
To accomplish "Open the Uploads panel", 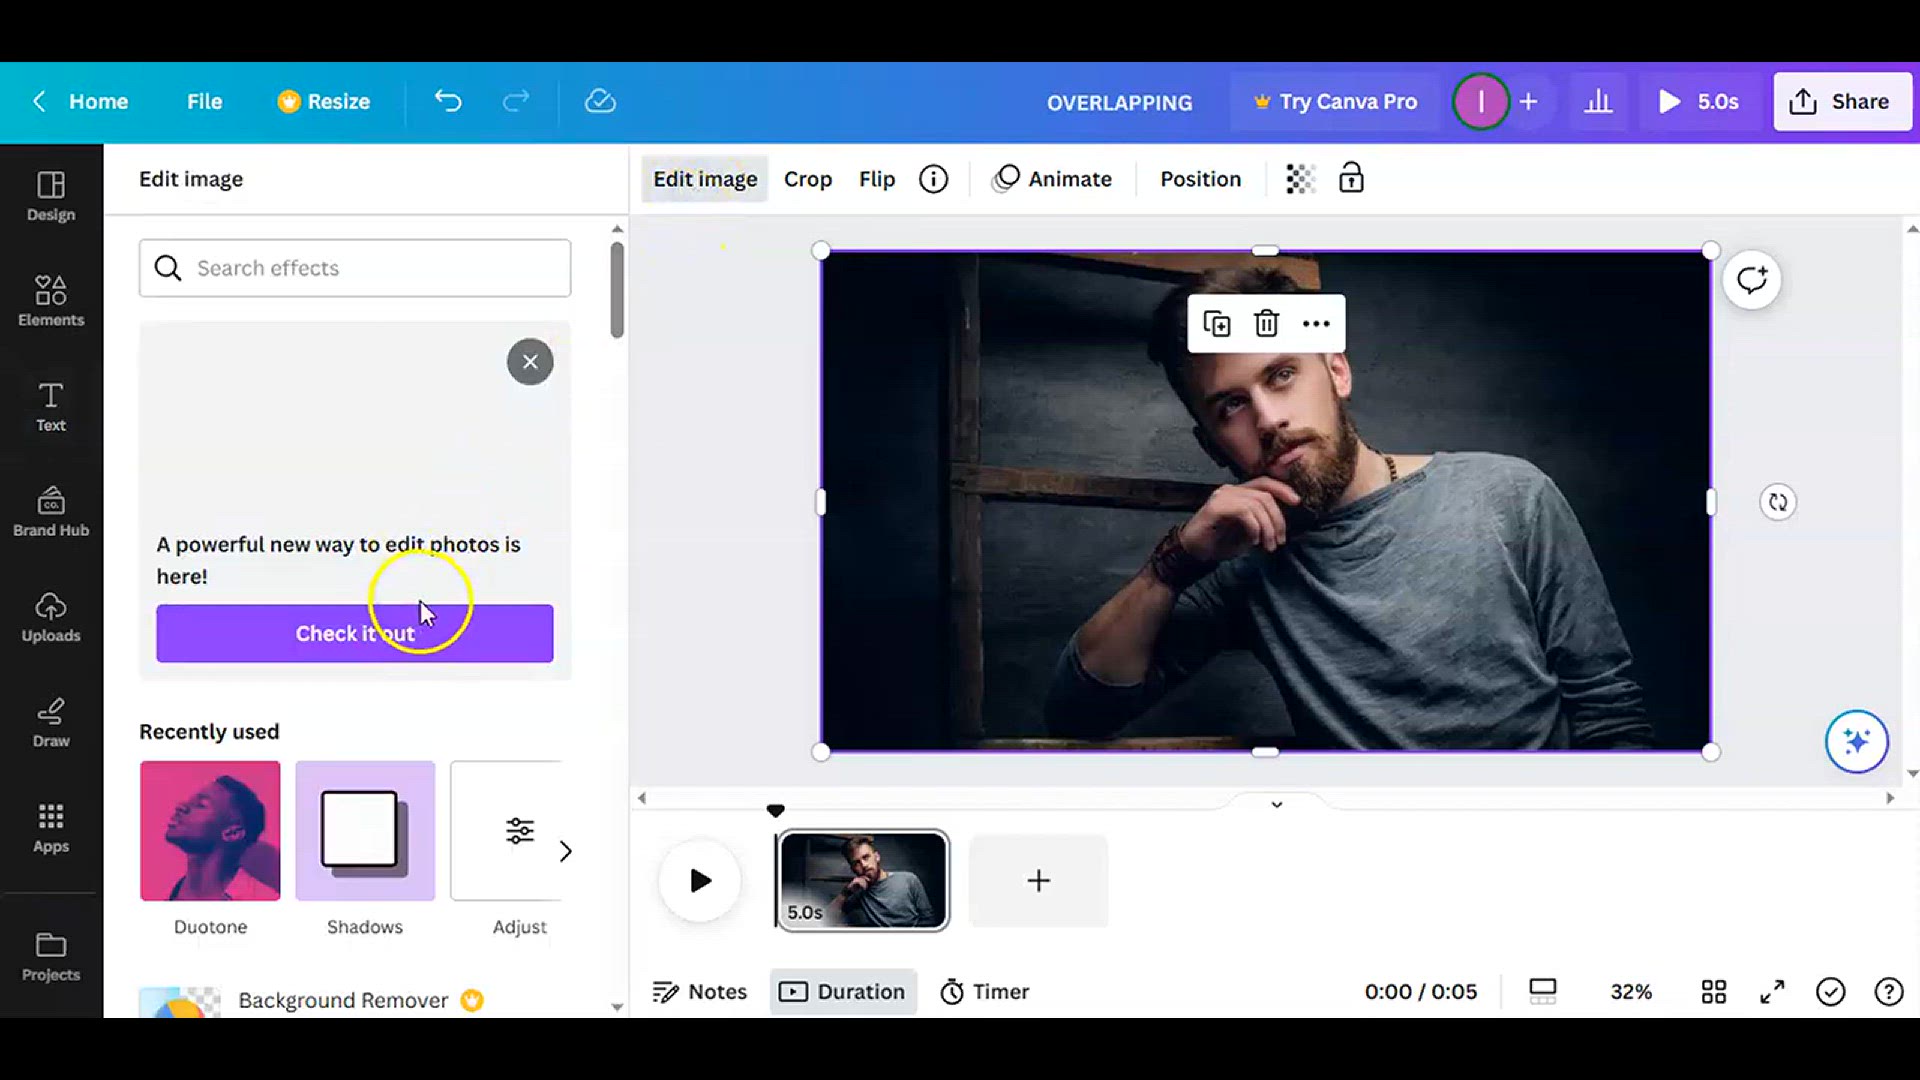I will (51, 617).
